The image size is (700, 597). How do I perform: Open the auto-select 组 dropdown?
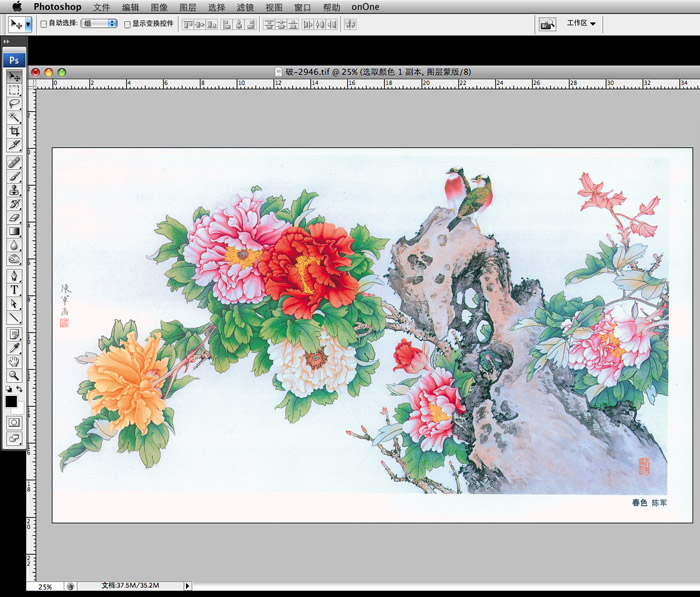pos(99,24)
